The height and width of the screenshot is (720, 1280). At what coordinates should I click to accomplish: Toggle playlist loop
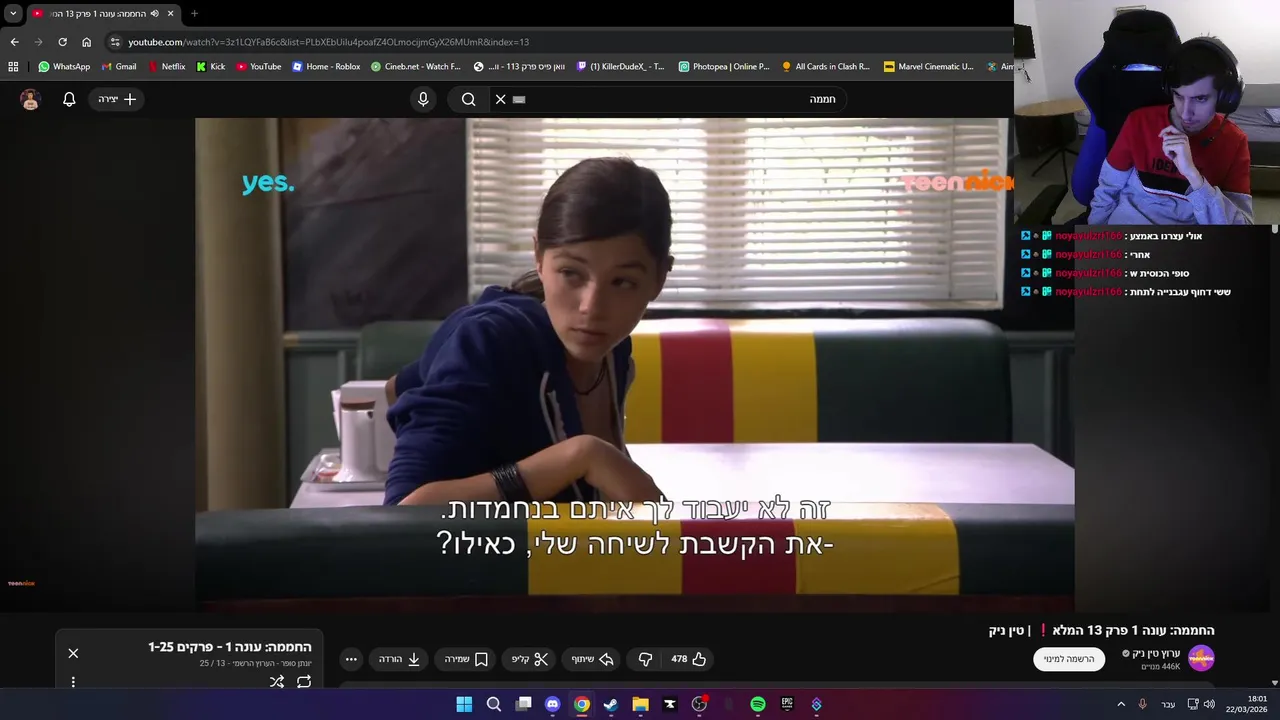point(304,682)
